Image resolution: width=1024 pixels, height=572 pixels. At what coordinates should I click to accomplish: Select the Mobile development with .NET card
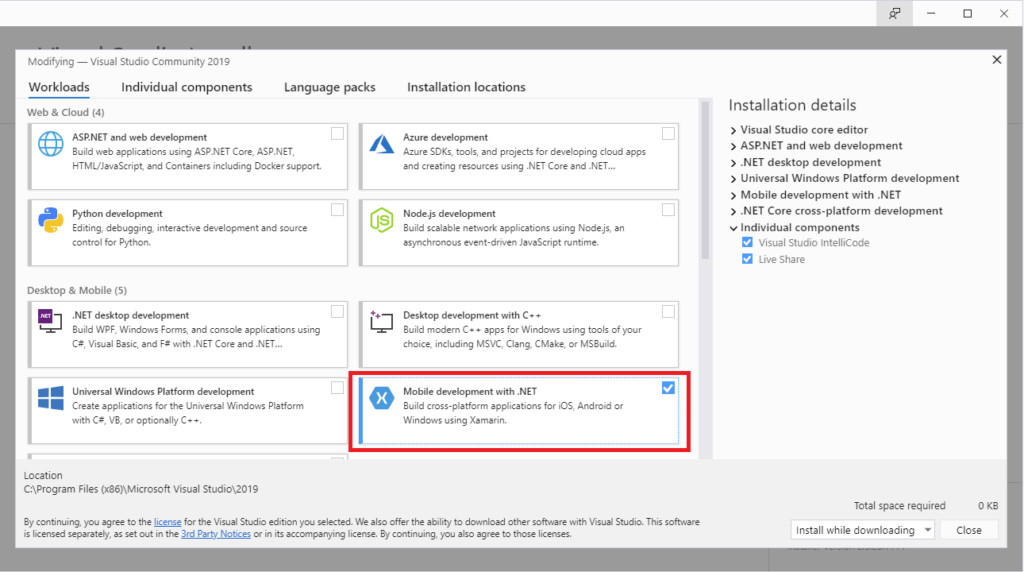click(519, 411)
